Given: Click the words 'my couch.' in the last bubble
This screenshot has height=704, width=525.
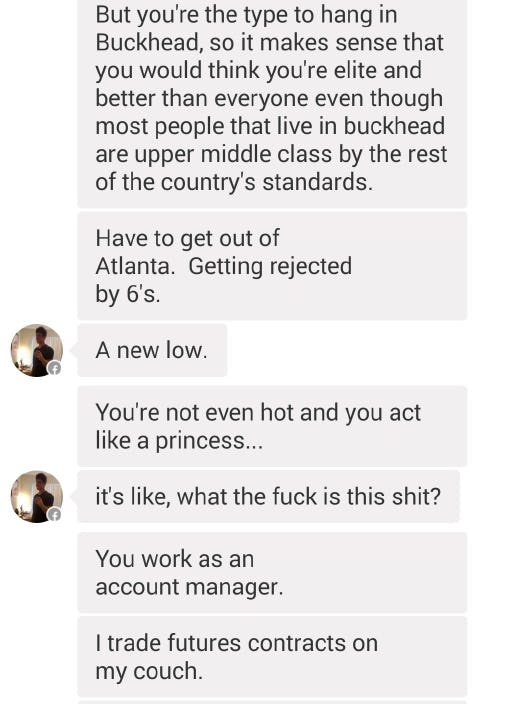Looking at the screenshot, I should click(x=149, y=672).
